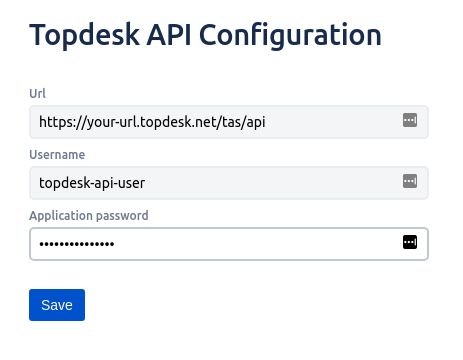
Task: Open black autofill icon in Application password field
Action: pos(410,242)
